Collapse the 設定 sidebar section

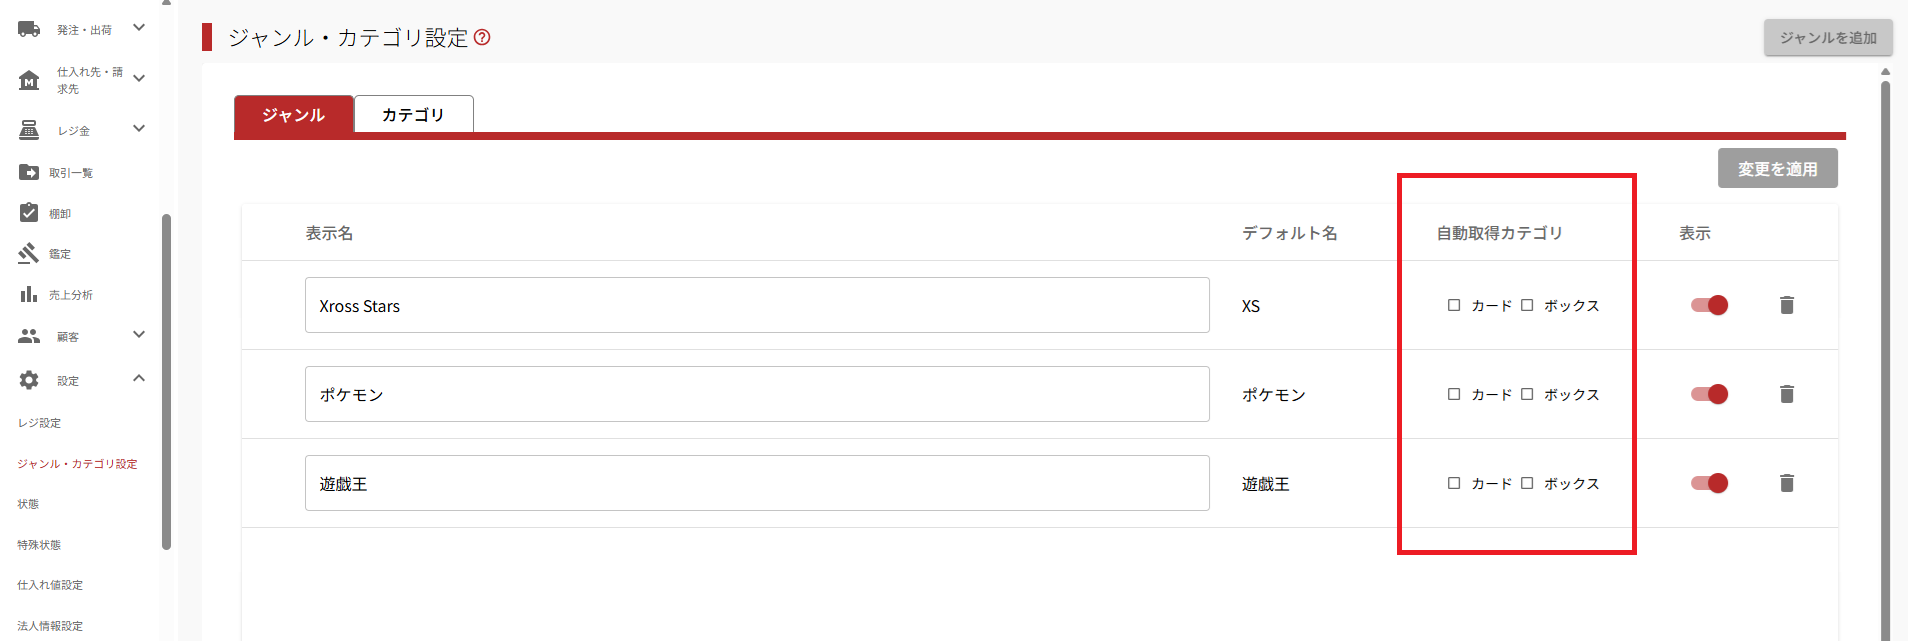(139, 378)
